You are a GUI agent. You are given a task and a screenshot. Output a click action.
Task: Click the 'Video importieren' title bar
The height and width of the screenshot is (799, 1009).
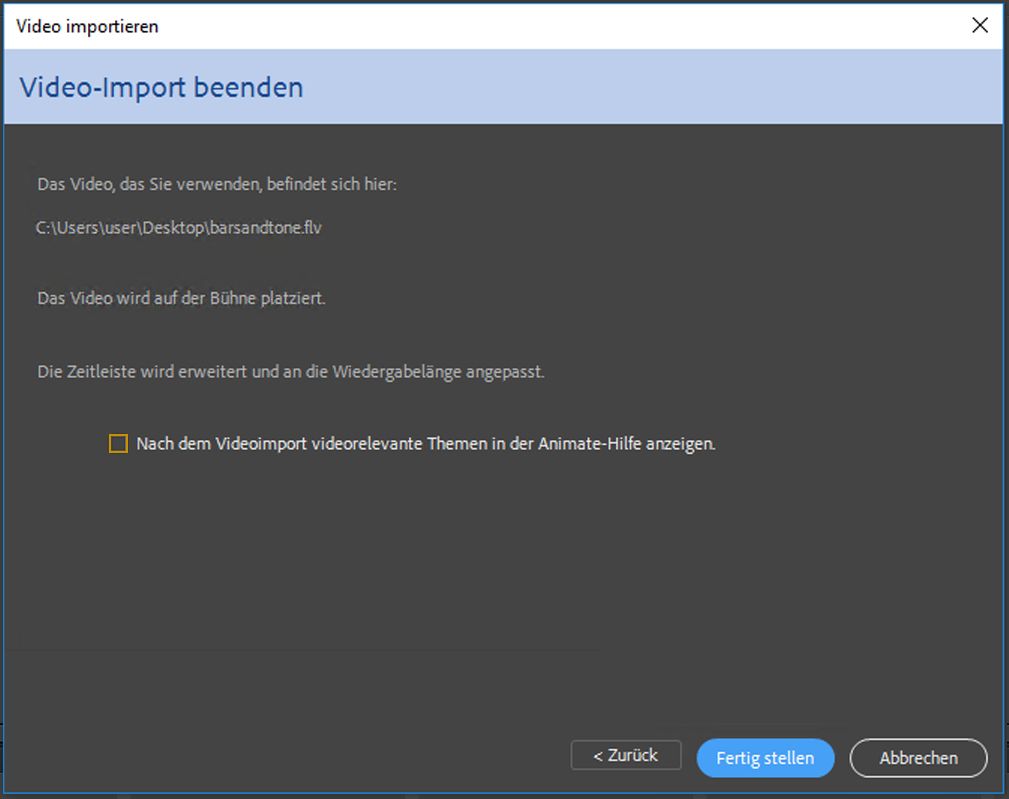pyautogui.click(x=85, y=26)
